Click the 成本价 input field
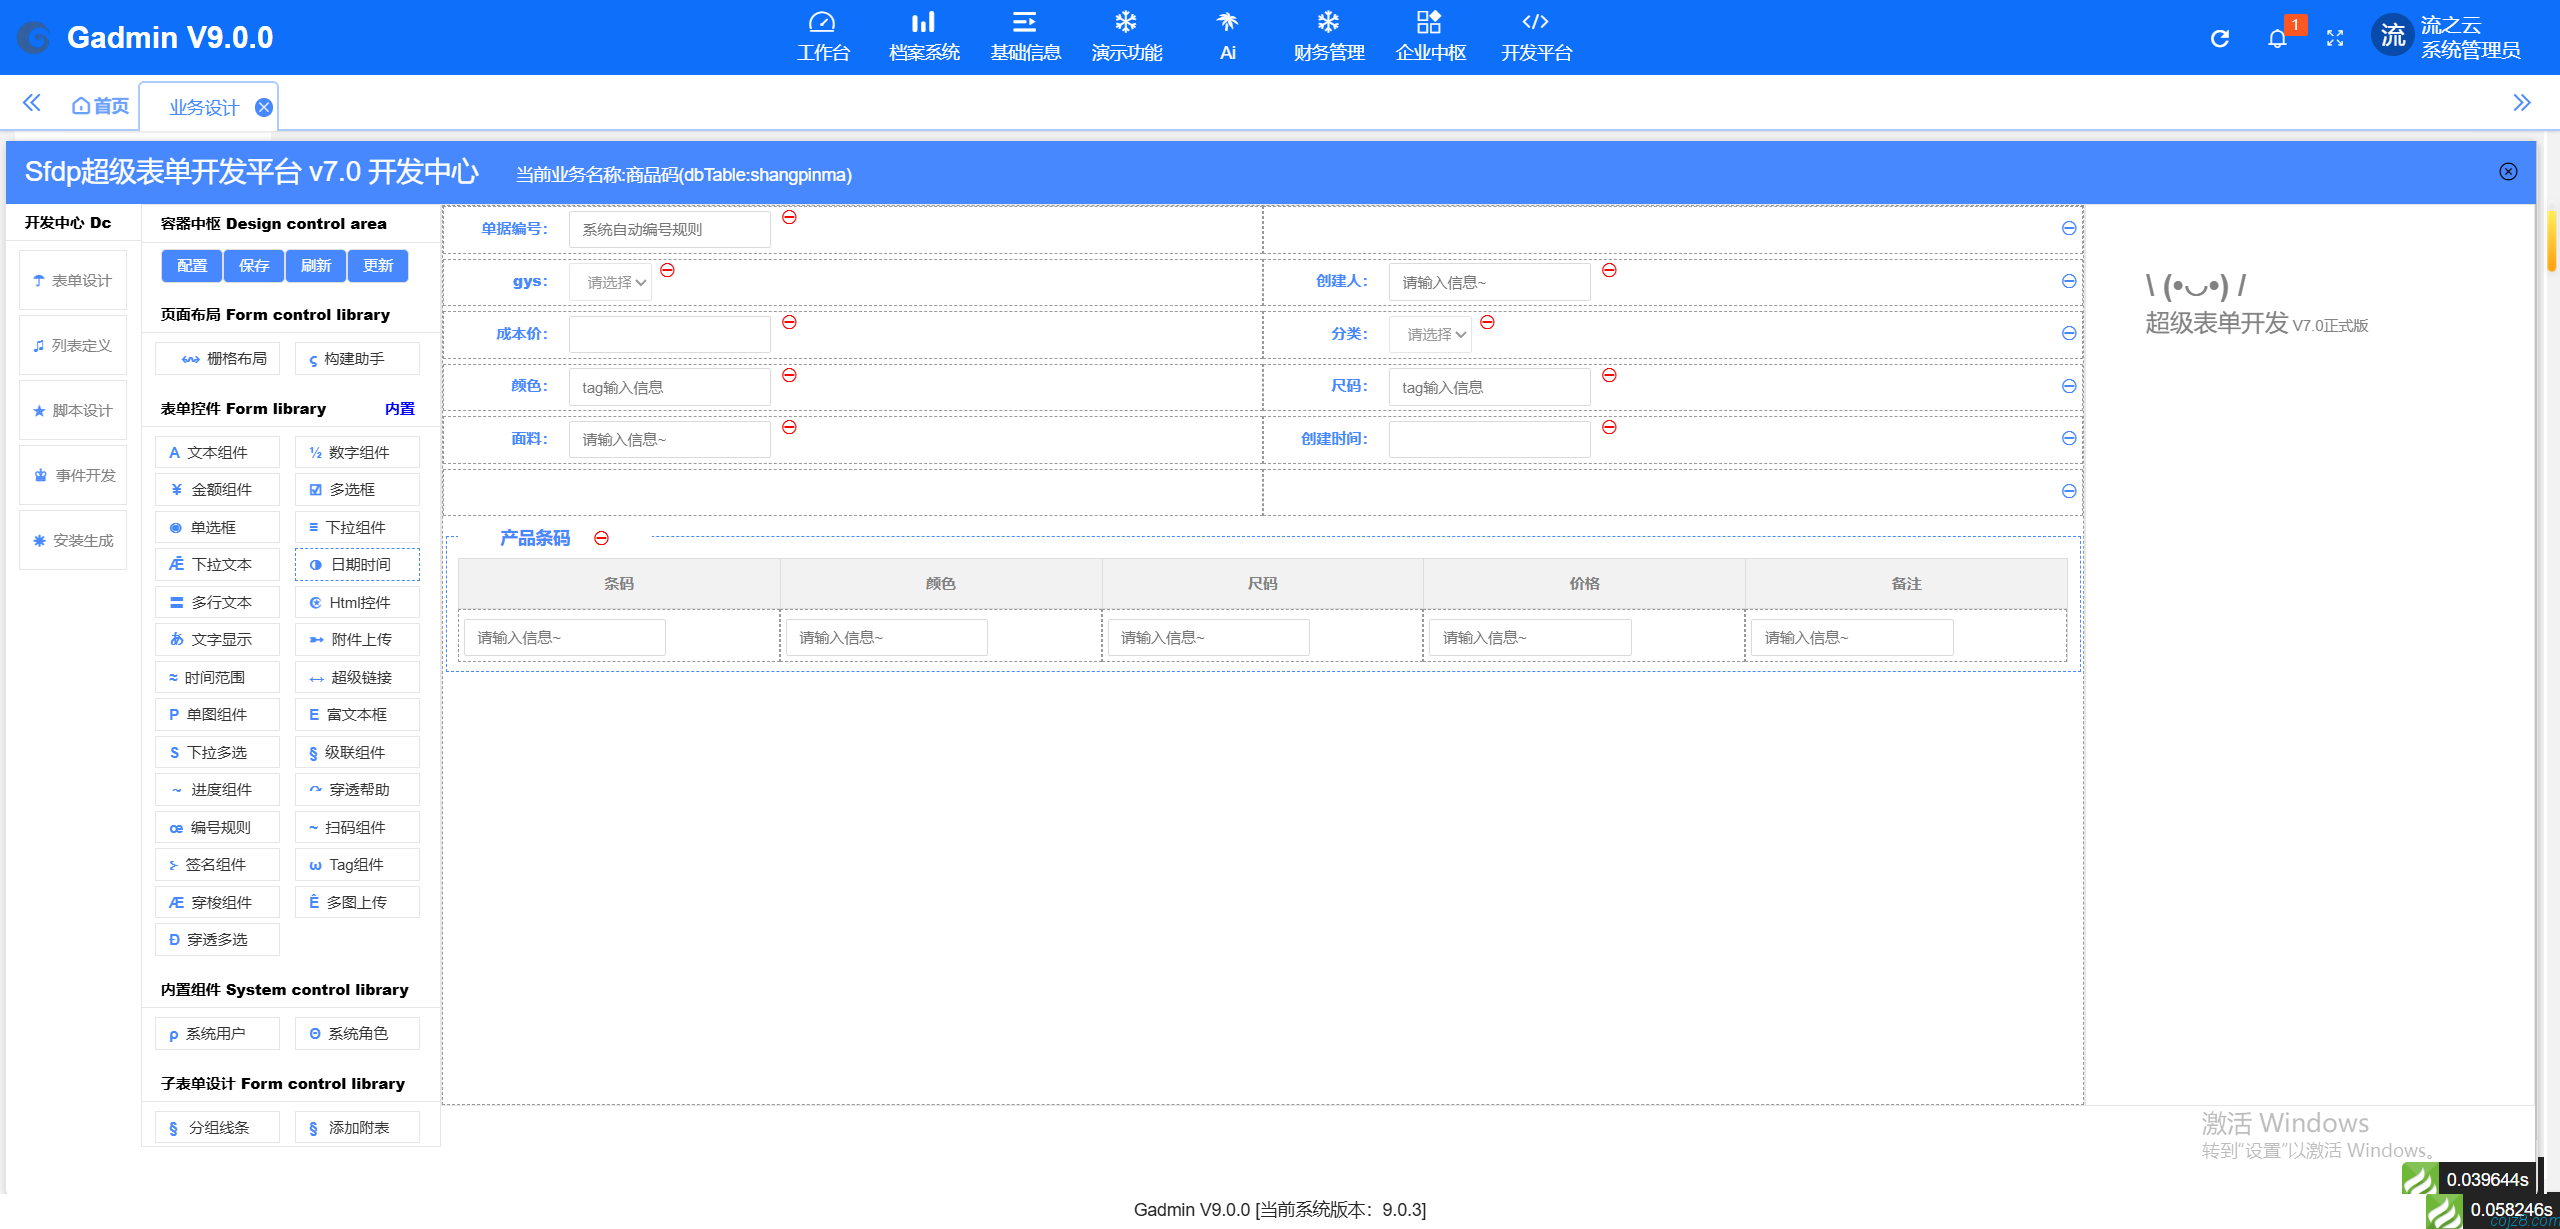The image size is (2560, 1229). 669,335
